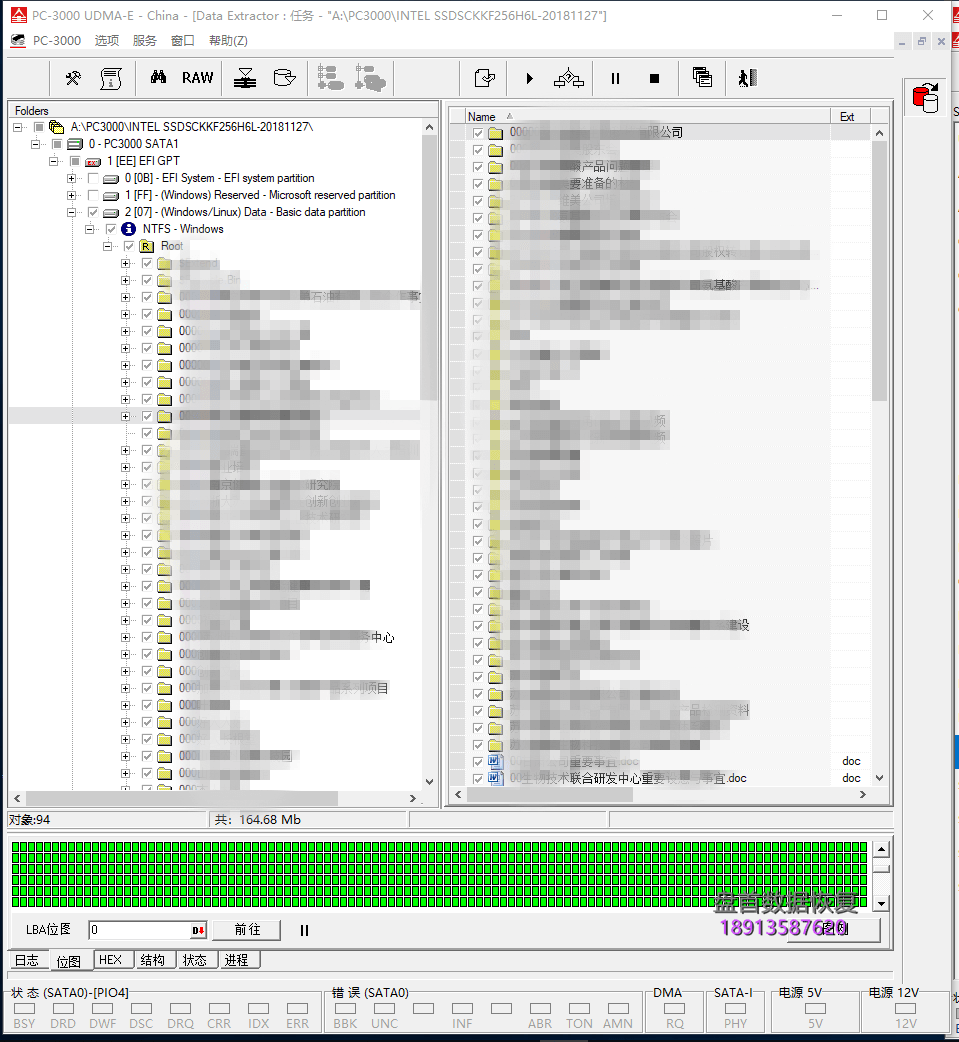Expand the first folder under Root

(x=125, y=263)
